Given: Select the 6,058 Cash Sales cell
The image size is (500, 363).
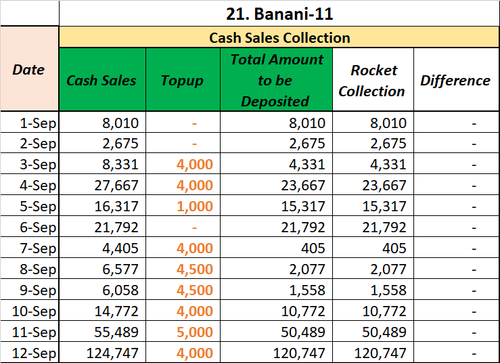Looking at the screenshot, I should (x=102, y=290).
